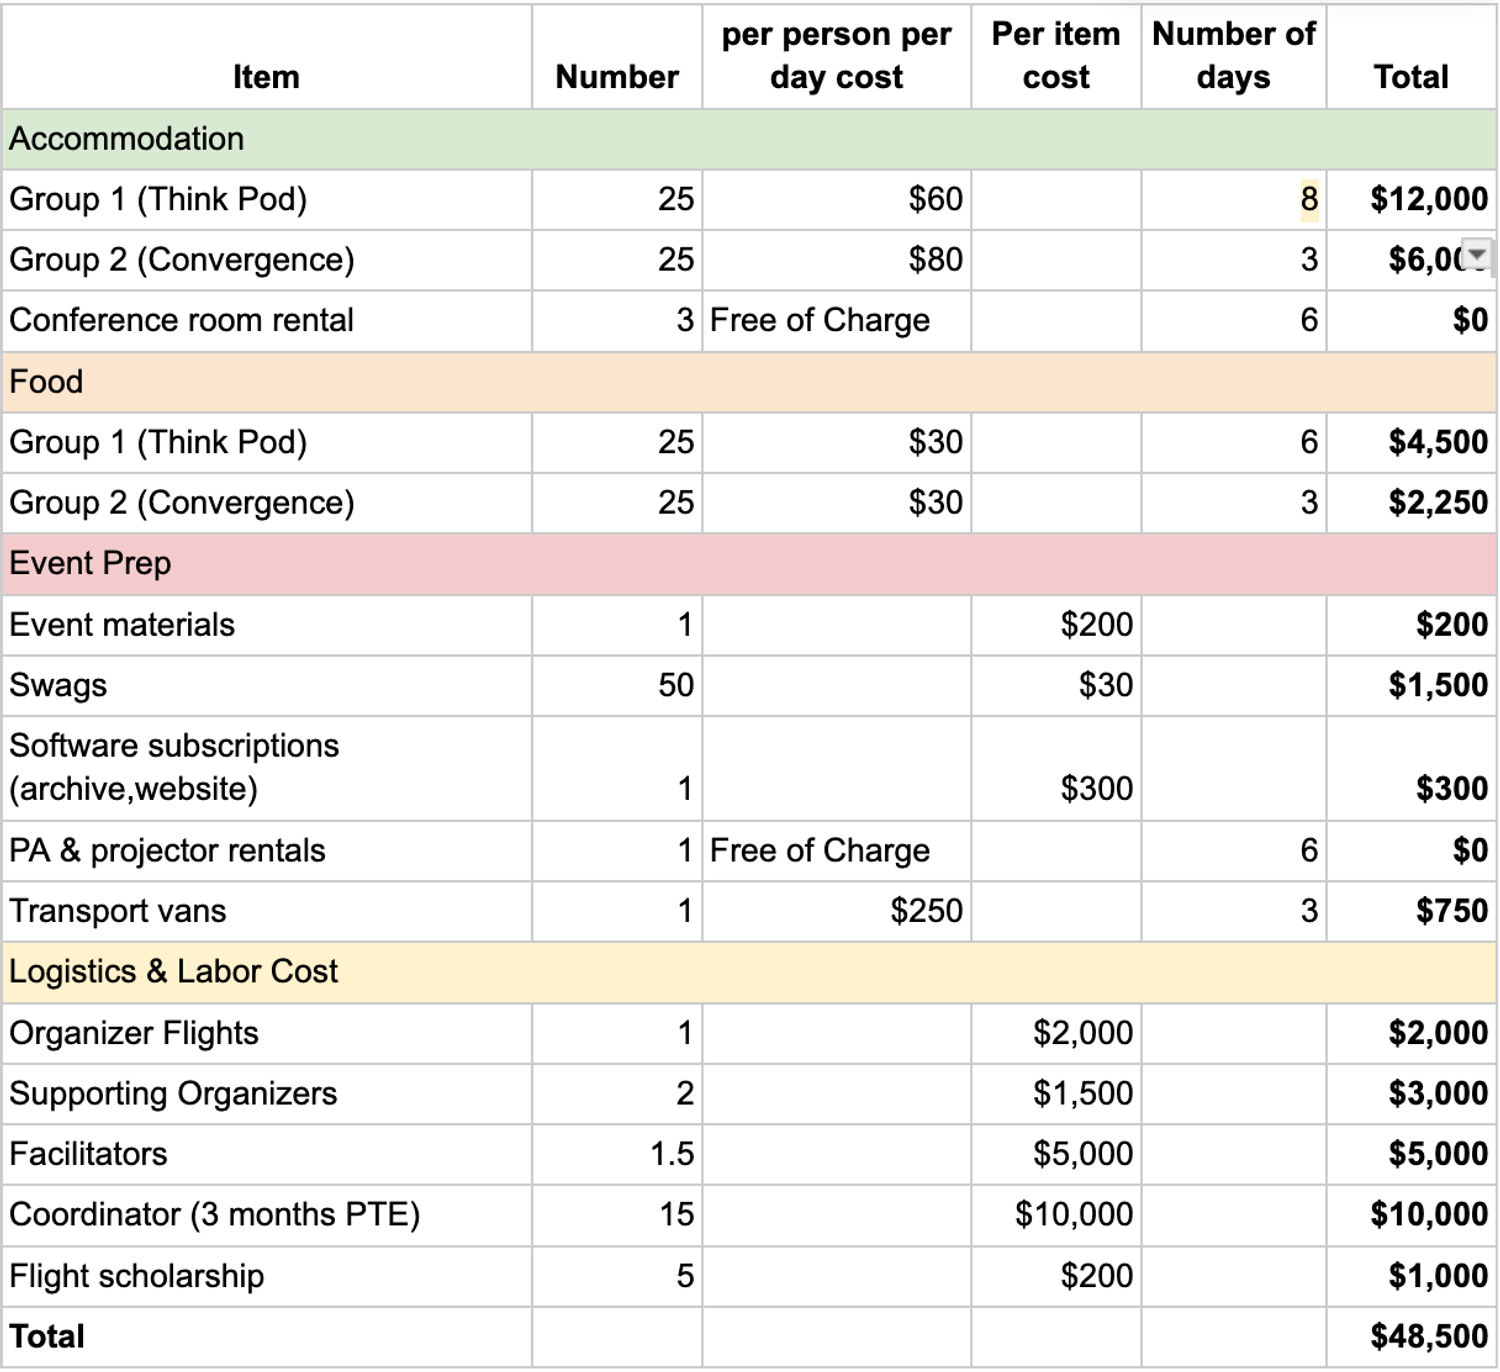Image resolution: width=1500 pixels, height=1372 pixels.
Task: Click the $48,500 grand total cell
Action: 1428,1336
